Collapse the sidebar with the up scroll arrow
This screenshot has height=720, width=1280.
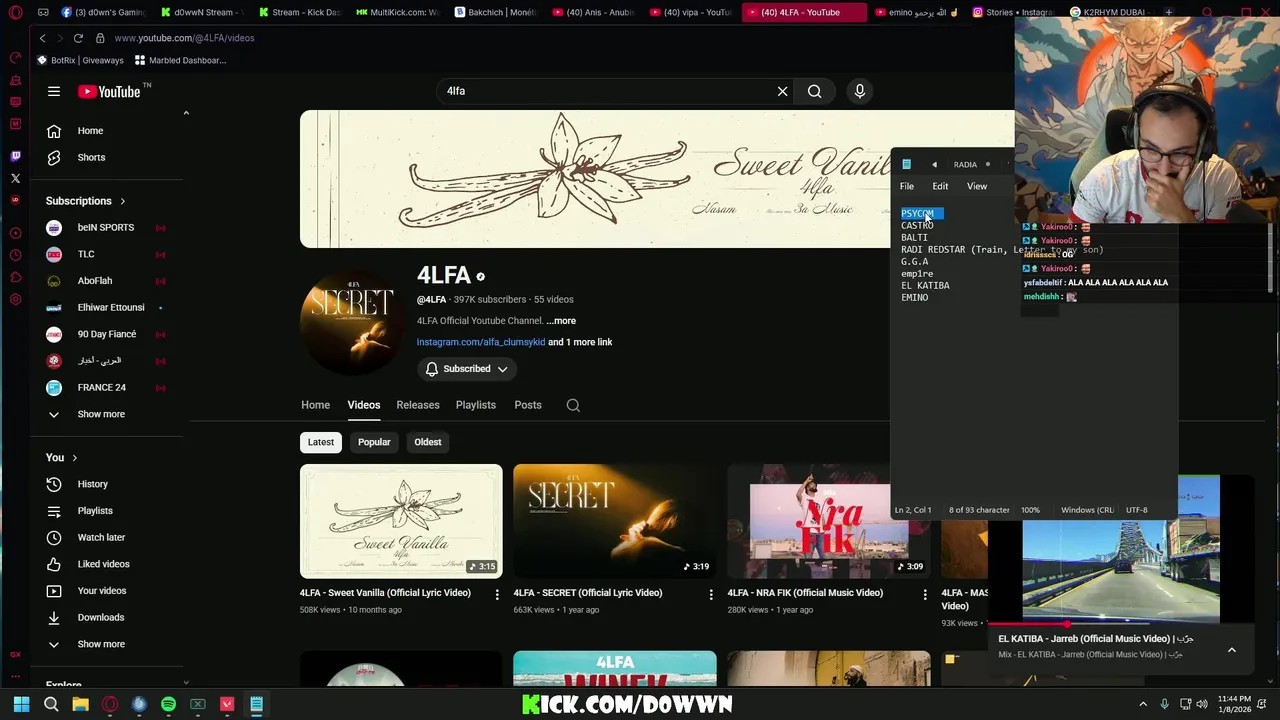[x=186, y=113]
